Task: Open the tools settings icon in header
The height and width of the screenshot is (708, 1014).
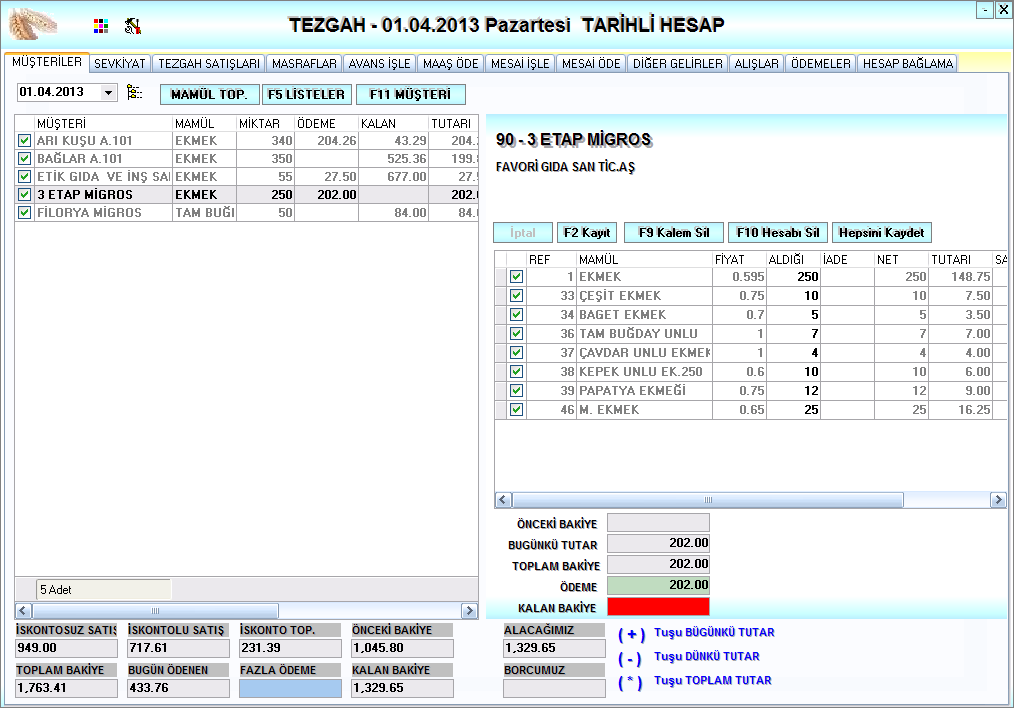Action: (132, 26)
